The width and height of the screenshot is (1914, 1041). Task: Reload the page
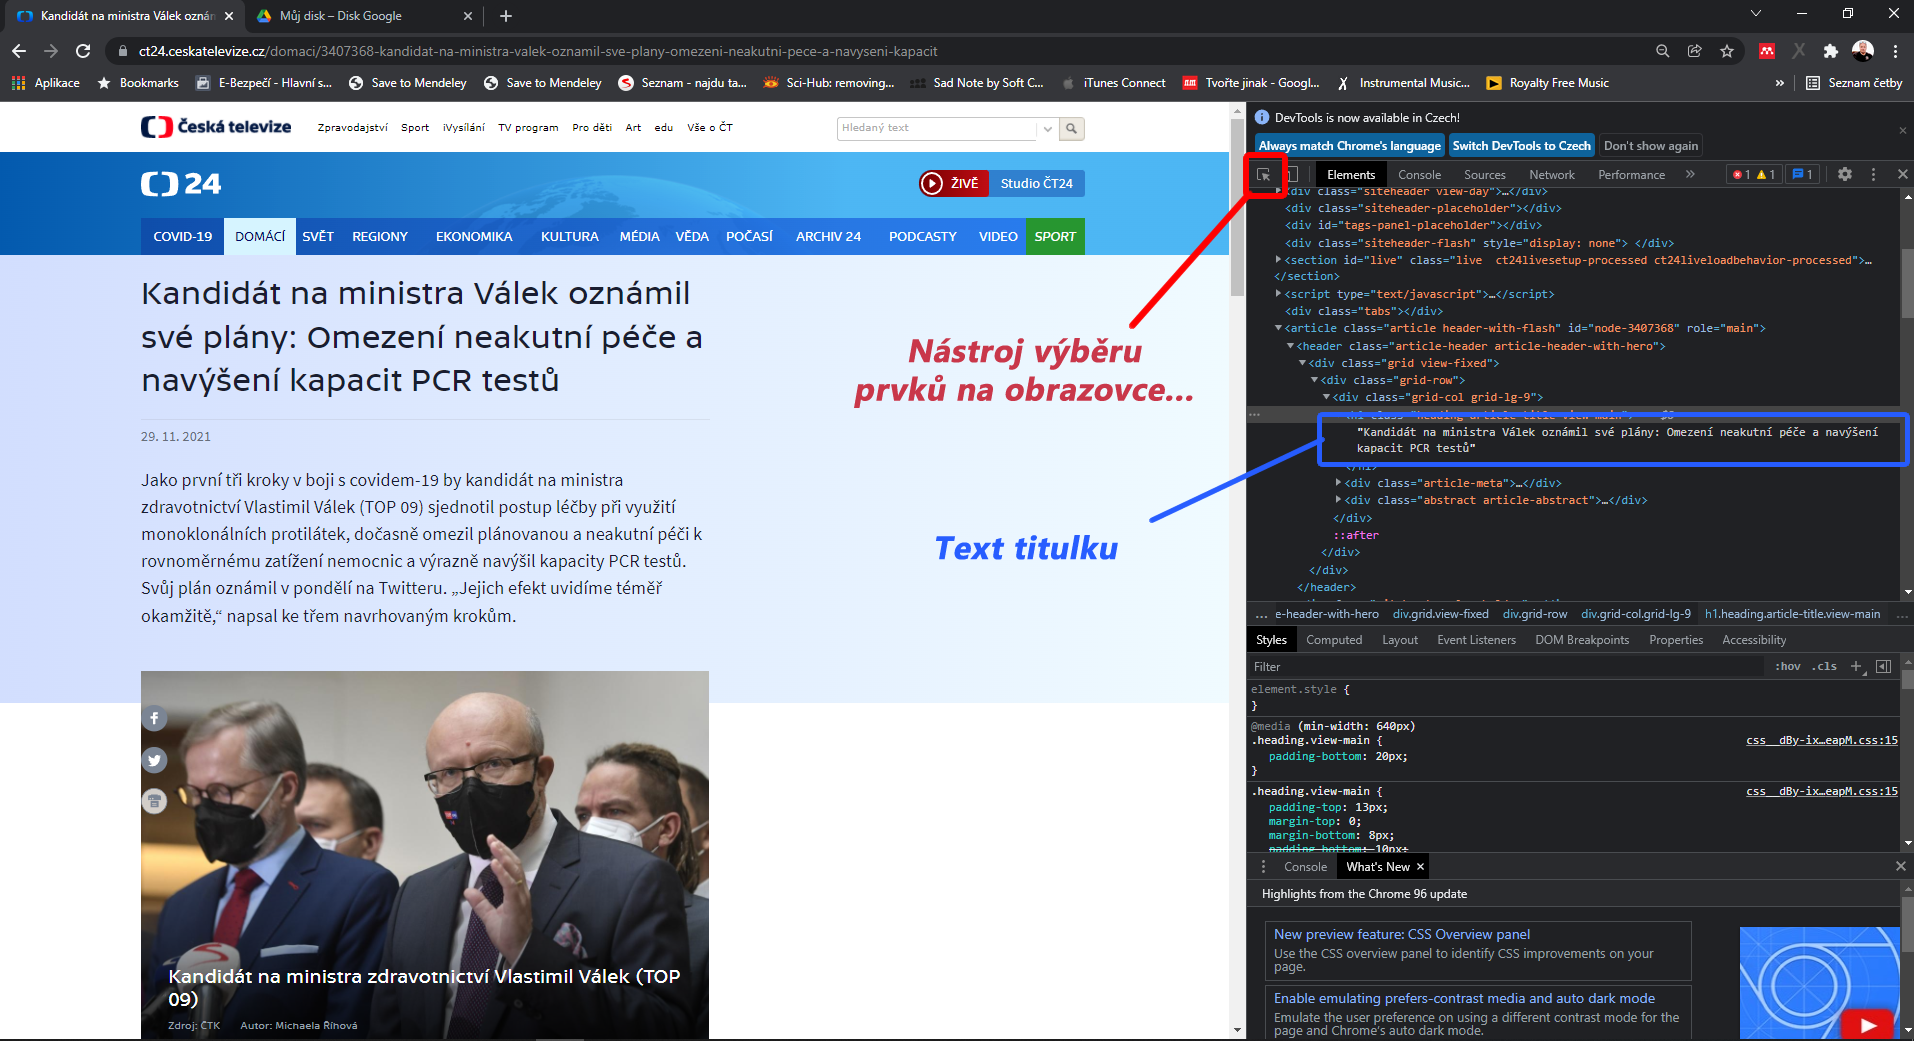coord(83,51)
